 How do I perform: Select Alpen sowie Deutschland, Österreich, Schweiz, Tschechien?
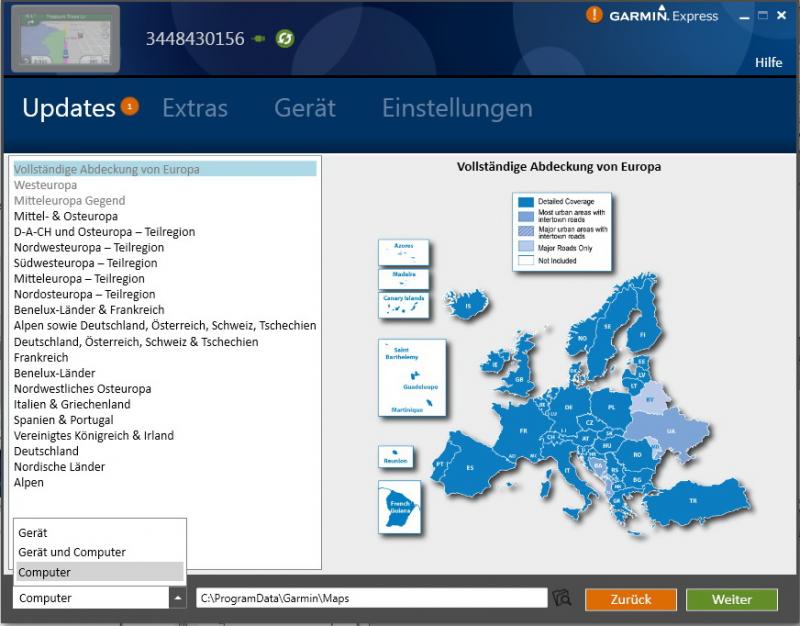pos(165,325)
